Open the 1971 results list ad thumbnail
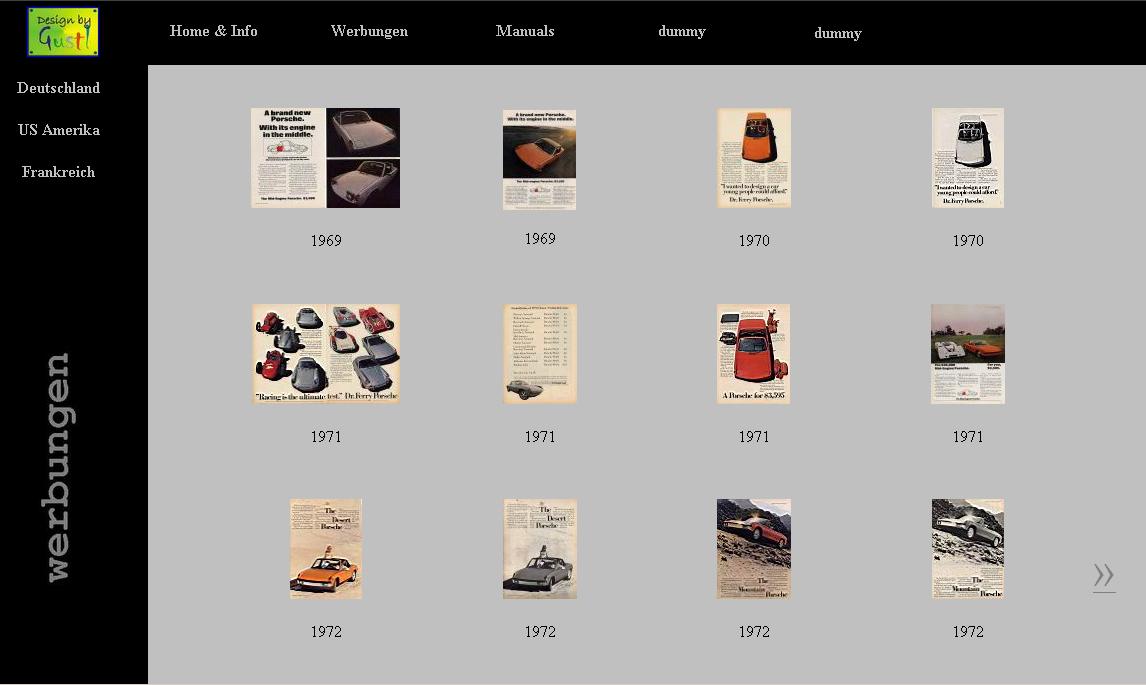This screenshot has width=1146, height=685. (539, 354)
